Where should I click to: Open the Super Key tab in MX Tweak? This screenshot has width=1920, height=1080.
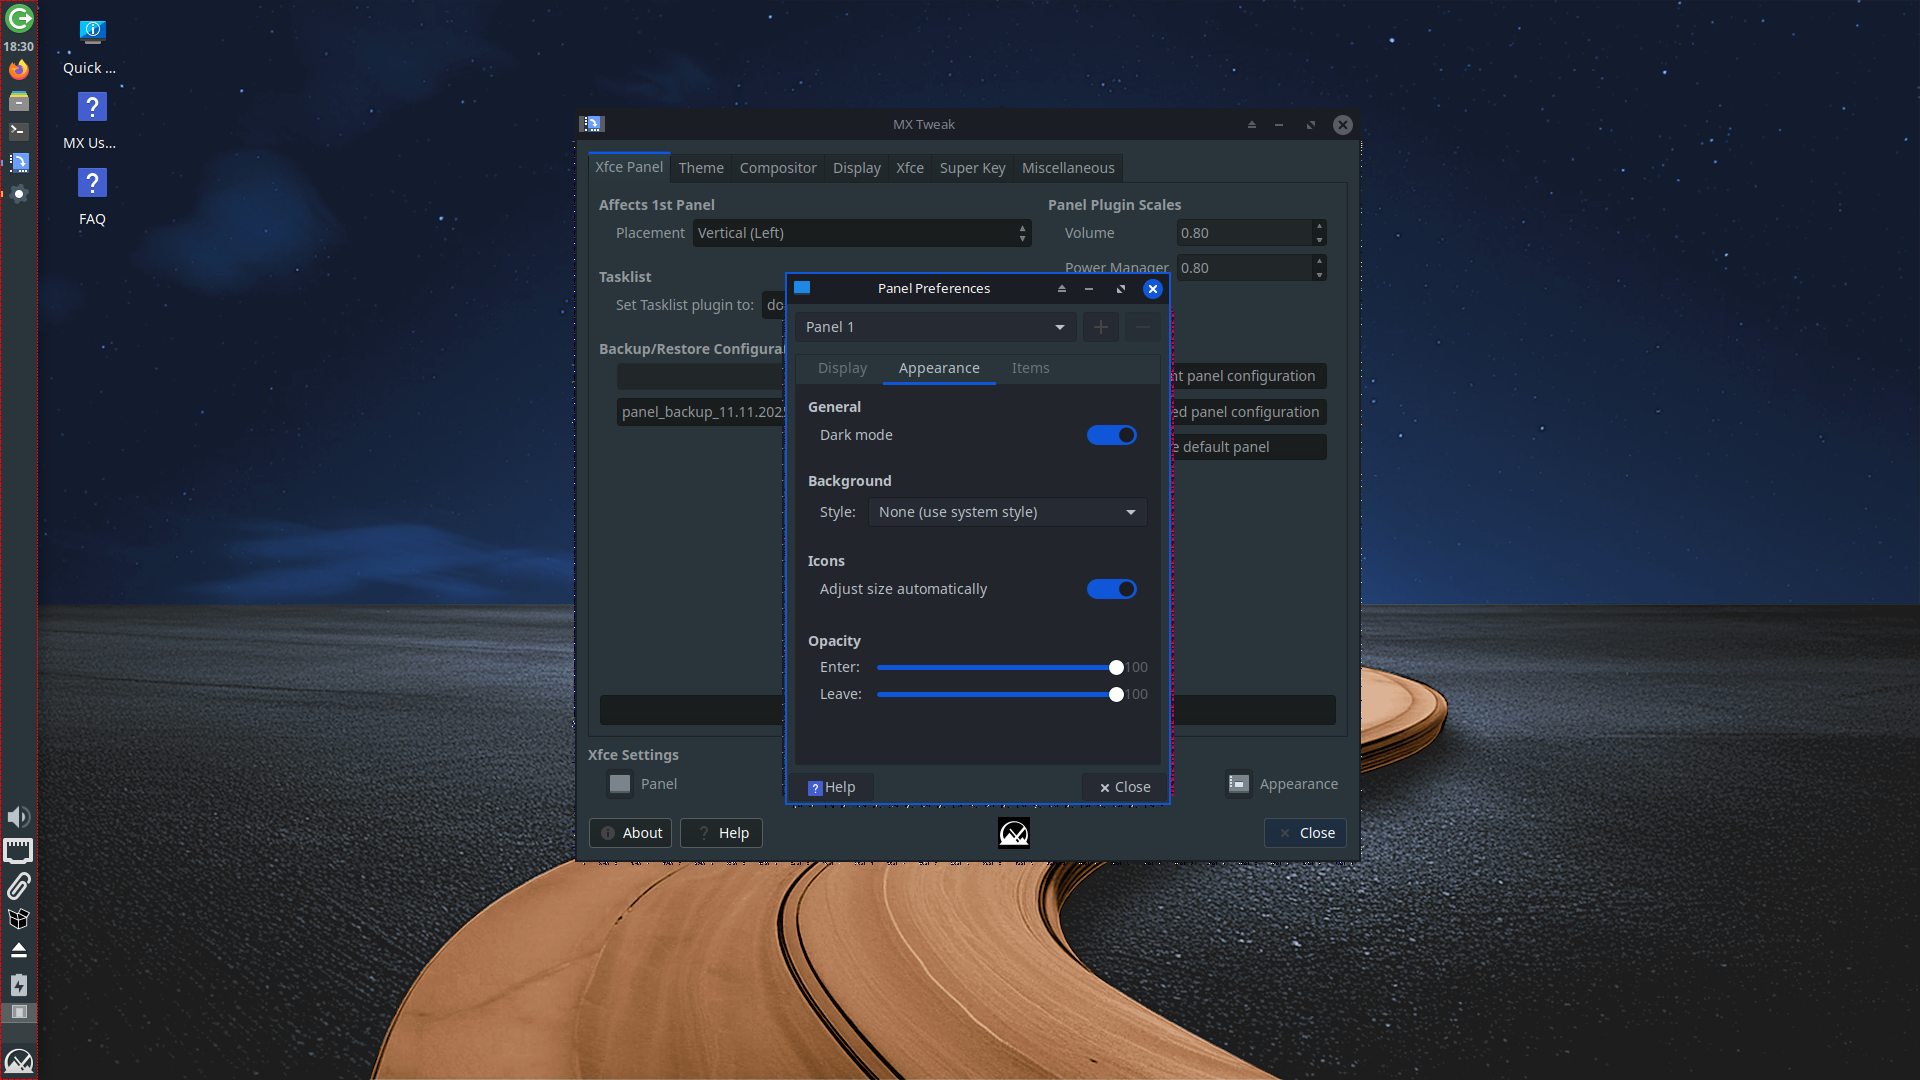point(972,168)
